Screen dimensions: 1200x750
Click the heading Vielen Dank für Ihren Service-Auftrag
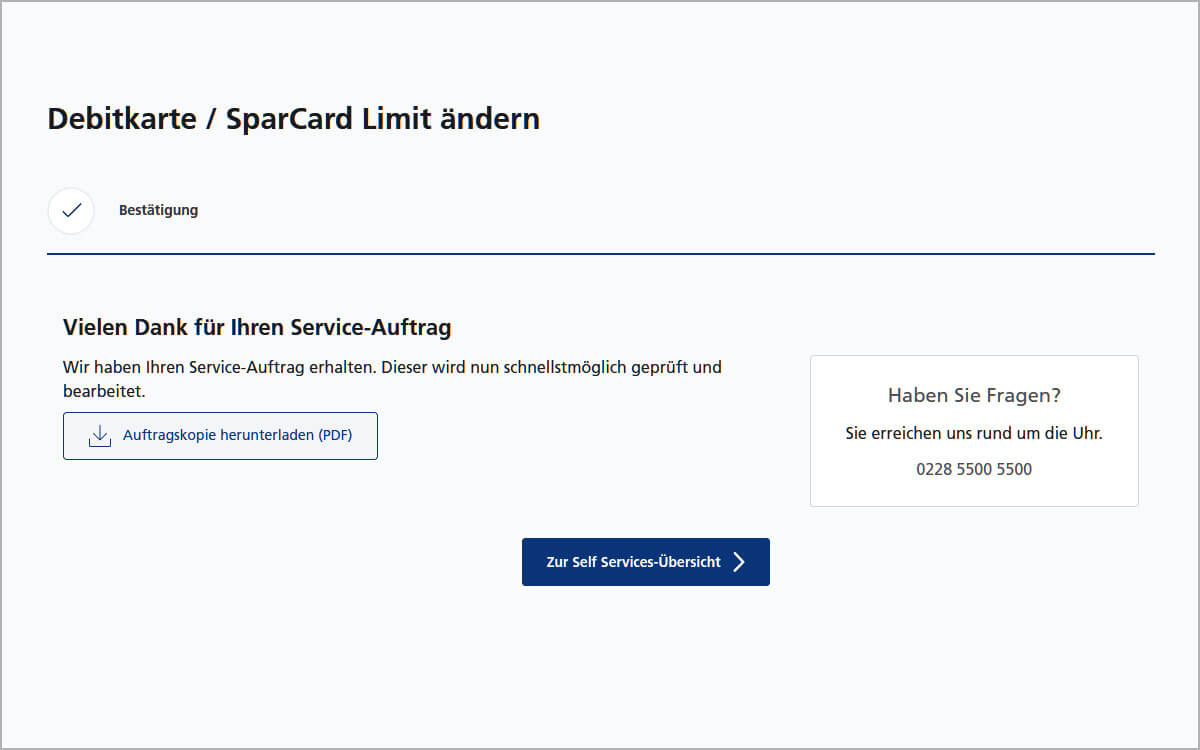pyautogui.click(x=256, y=327)
